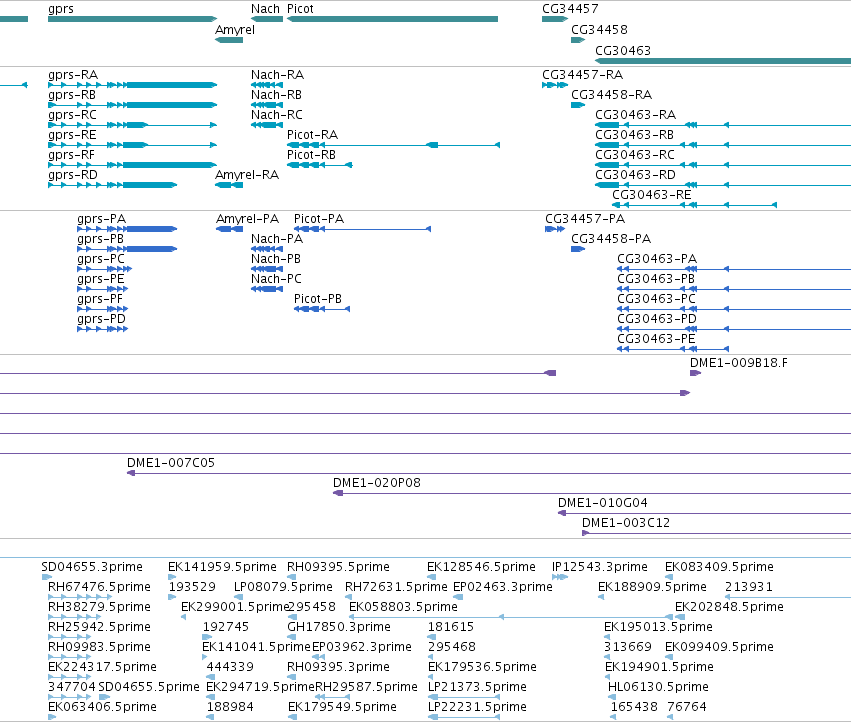Click EST RH09395.5prime label

pyautogui.click(x=338, y=567)
